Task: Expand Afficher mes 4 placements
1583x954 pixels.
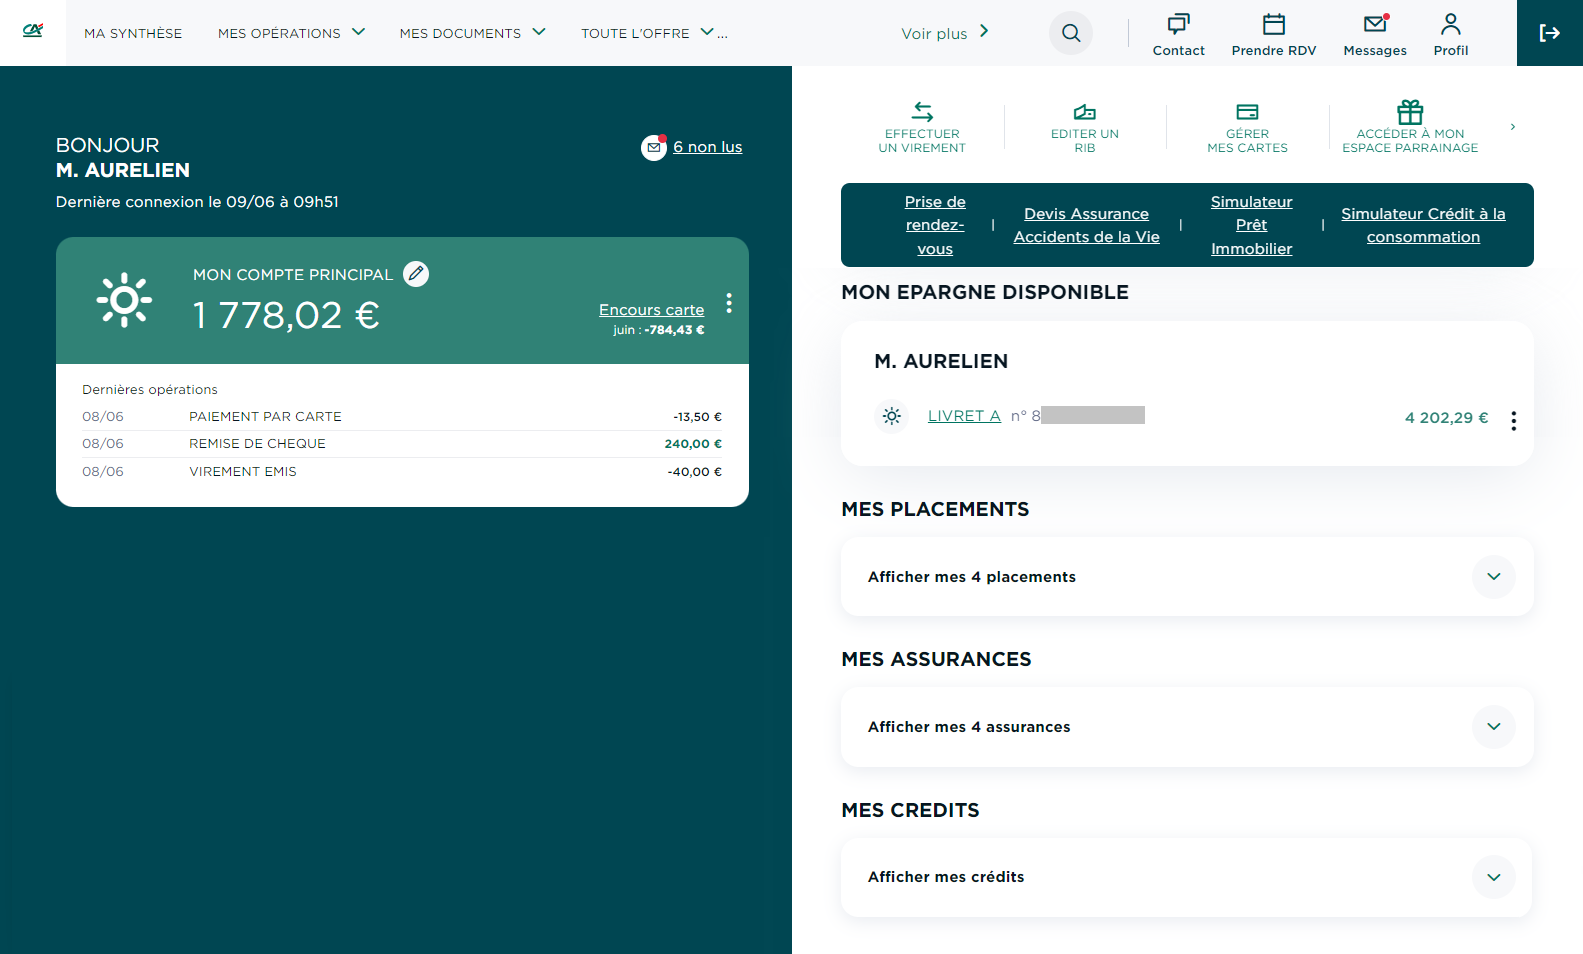Action: tap(1493, 577)
